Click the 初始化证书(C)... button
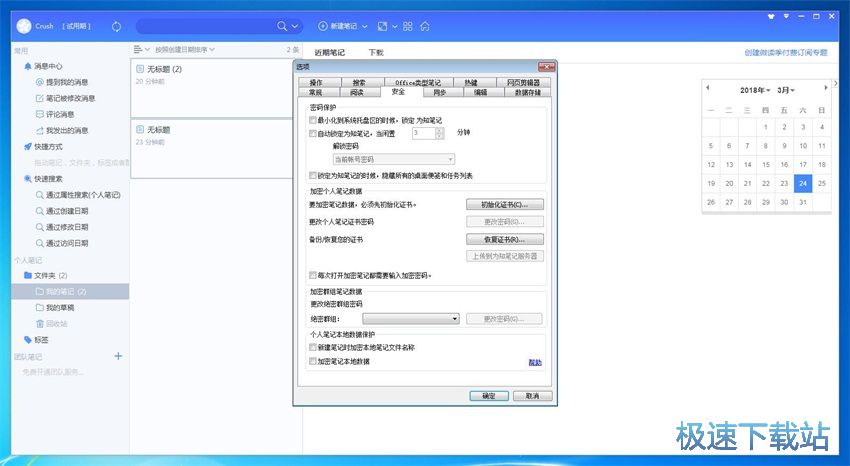The image size is (850, 466). click(x=505, y=204)
